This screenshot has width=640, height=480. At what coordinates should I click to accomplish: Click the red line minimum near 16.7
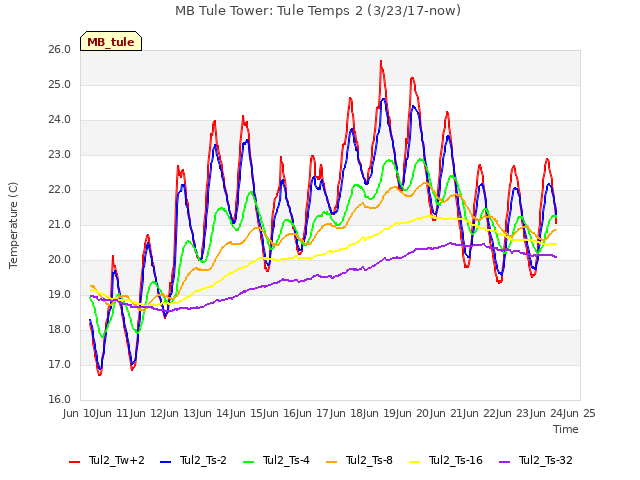pyautogui.click(x=100, y=374)
